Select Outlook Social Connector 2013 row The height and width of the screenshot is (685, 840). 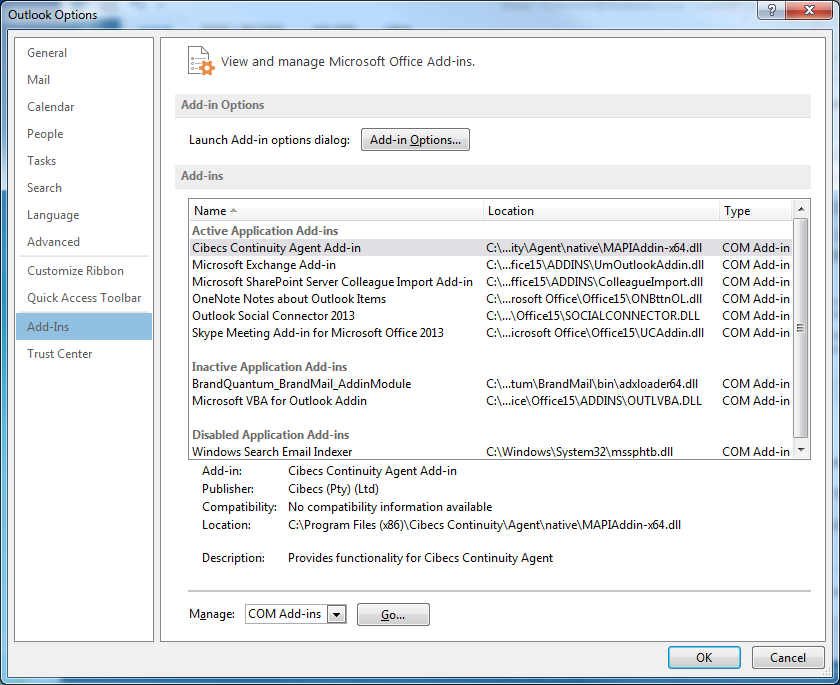[x=491, y=316]
